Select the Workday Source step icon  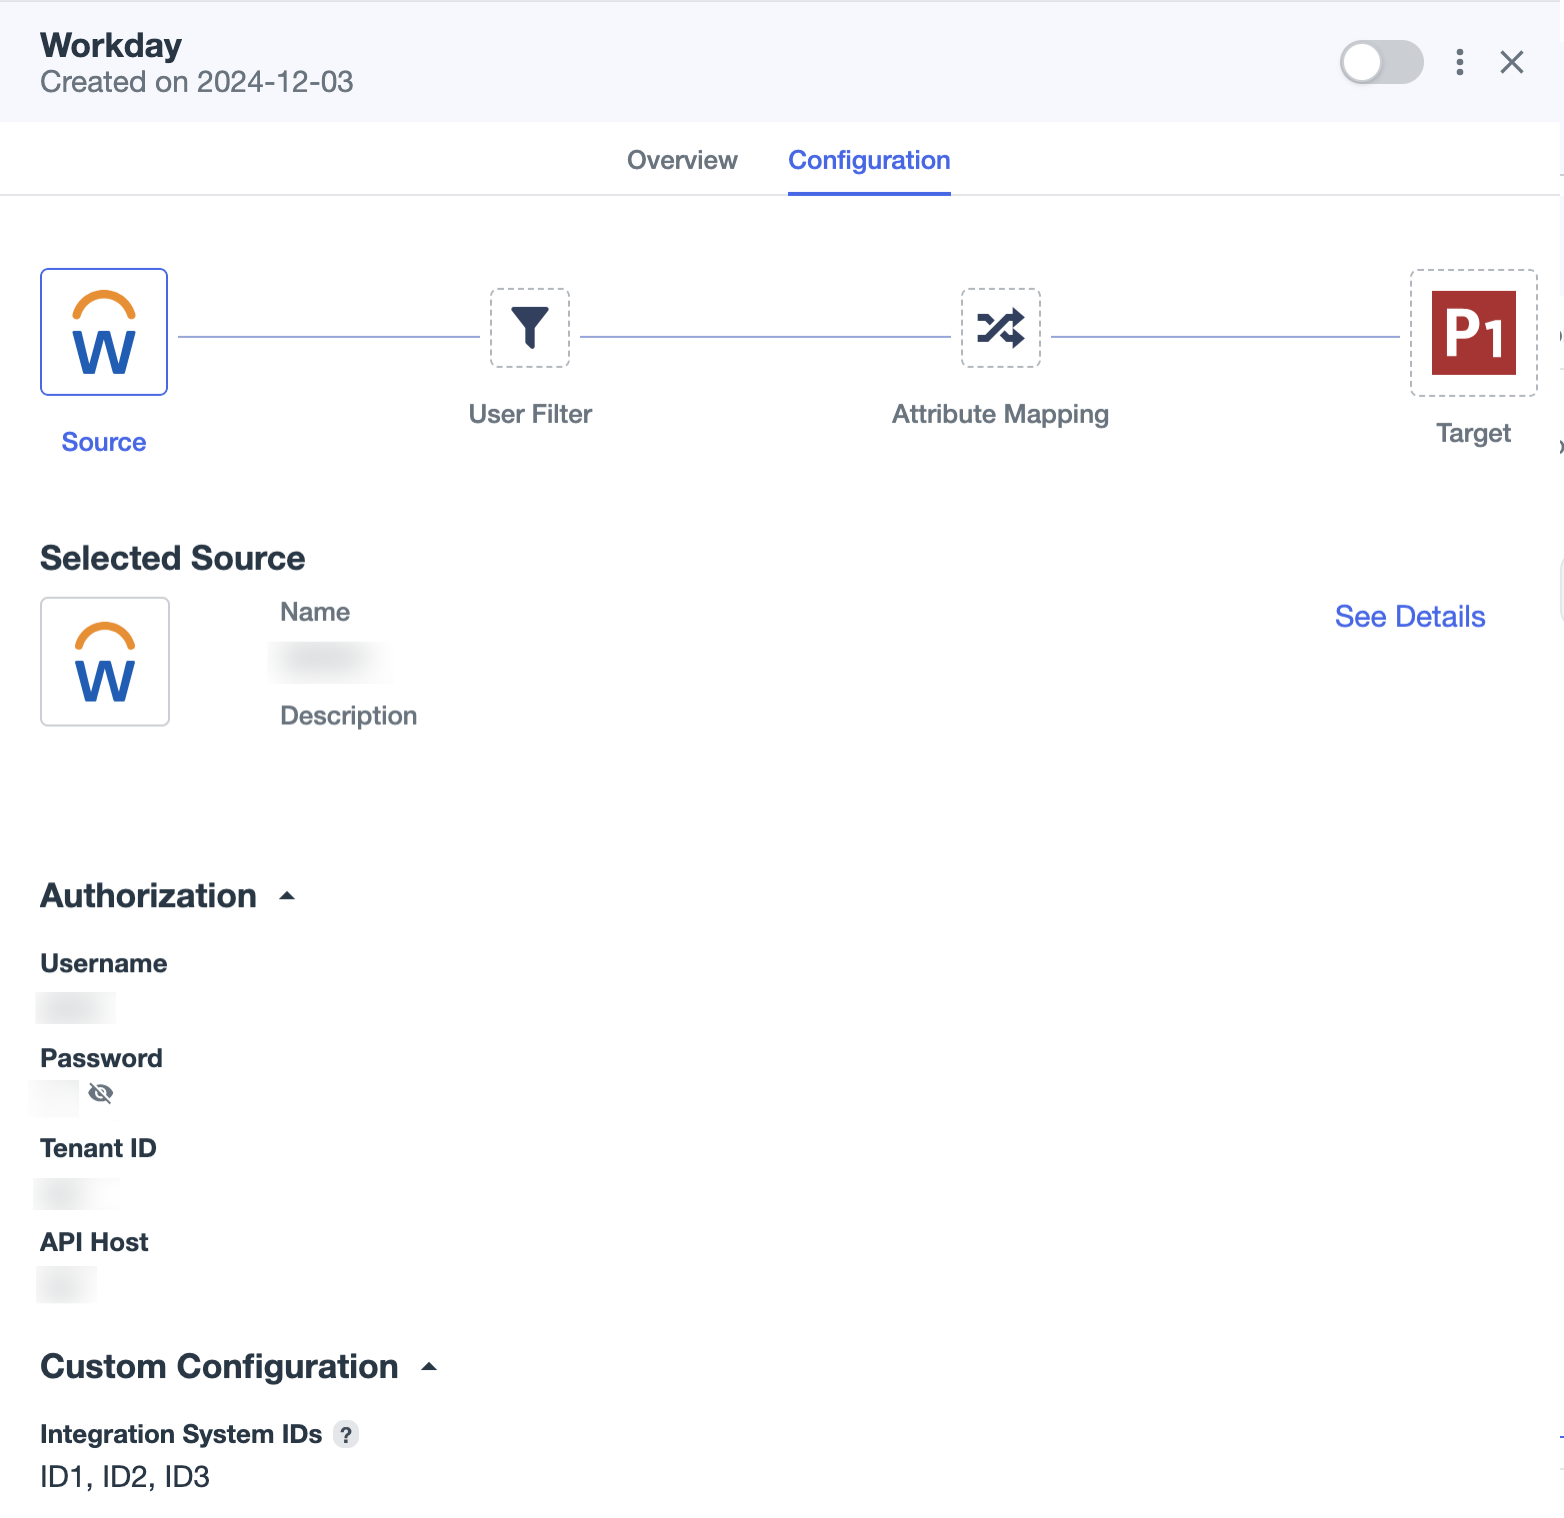[x=104, y=332]
